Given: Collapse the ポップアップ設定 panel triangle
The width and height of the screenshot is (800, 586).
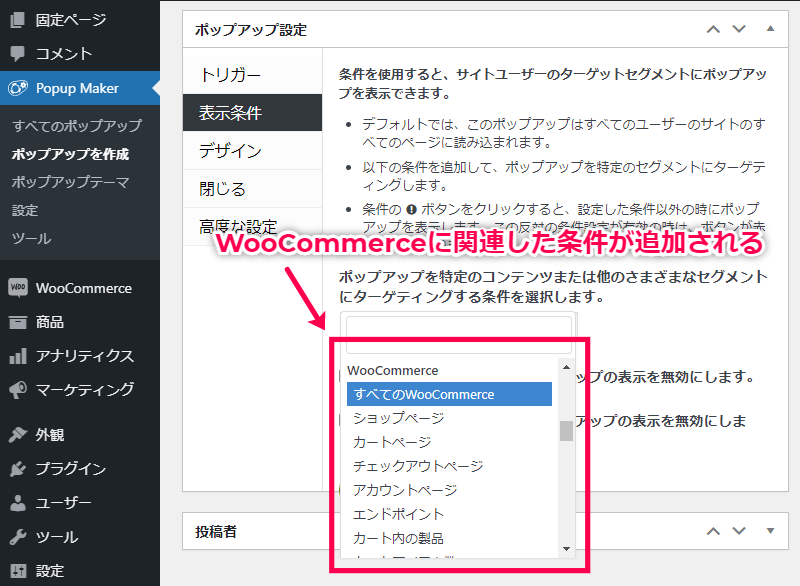Looking at the screenshot, I should [770, 29].
